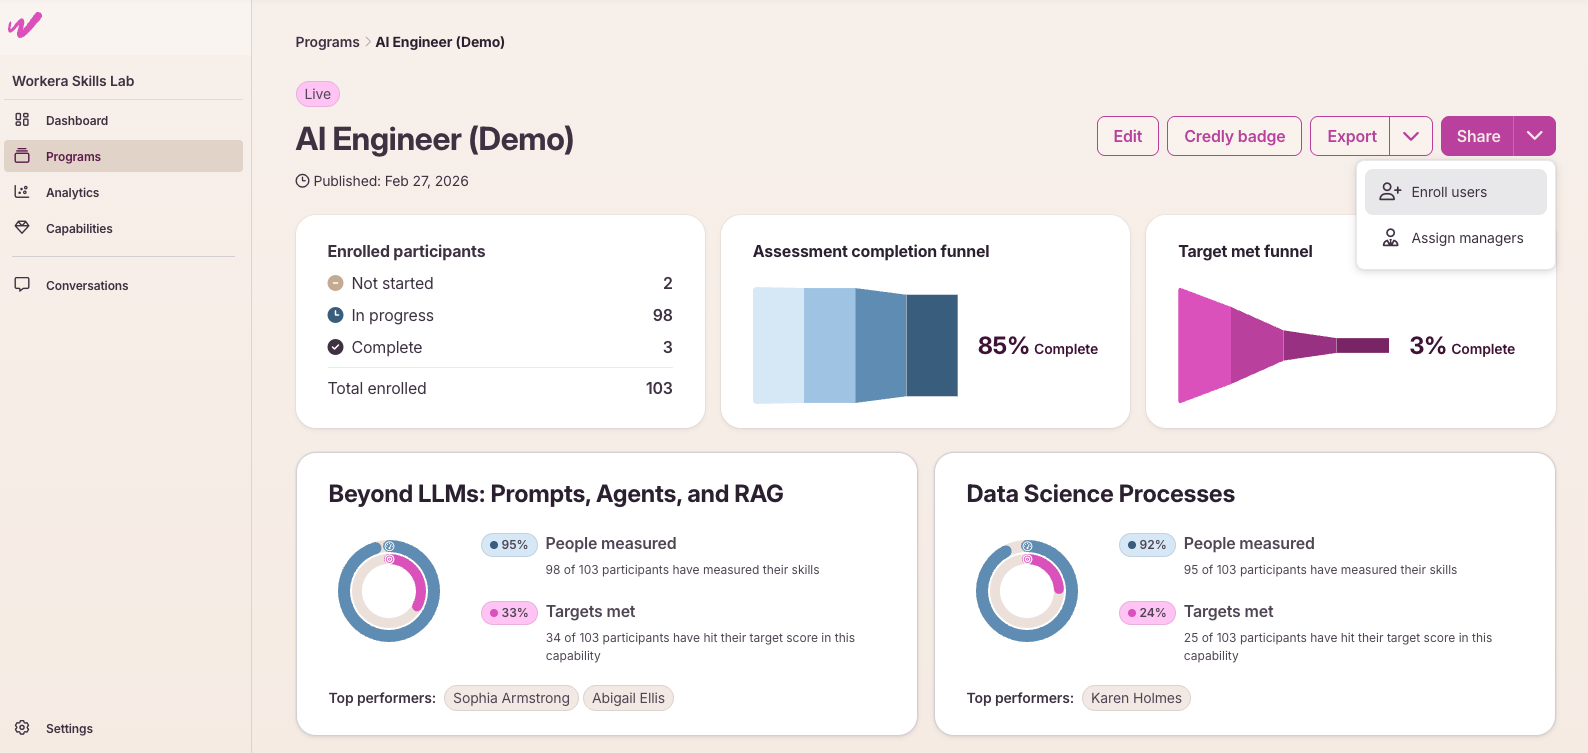This screenshot has width=1588, height=753.
Task: Open the Conversations chat icon
Action: tap(22, 285)
